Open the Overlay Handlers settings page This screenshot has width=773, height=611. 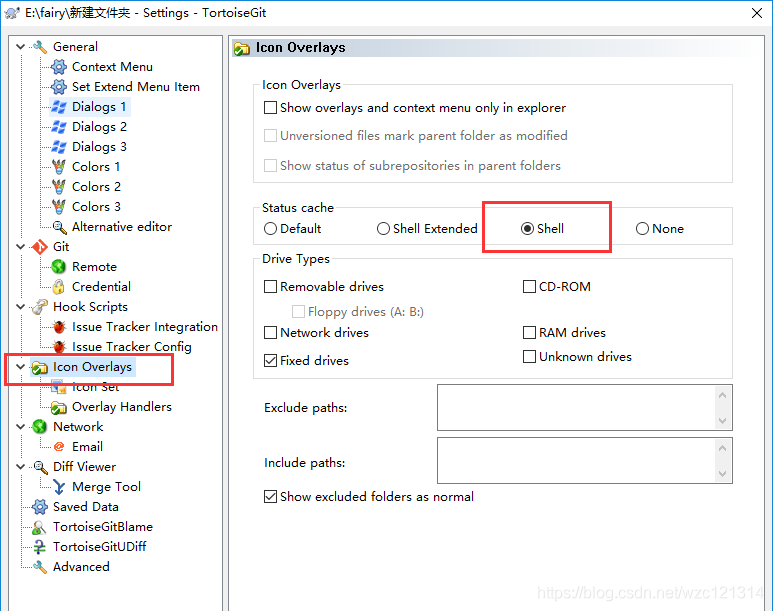122,407
